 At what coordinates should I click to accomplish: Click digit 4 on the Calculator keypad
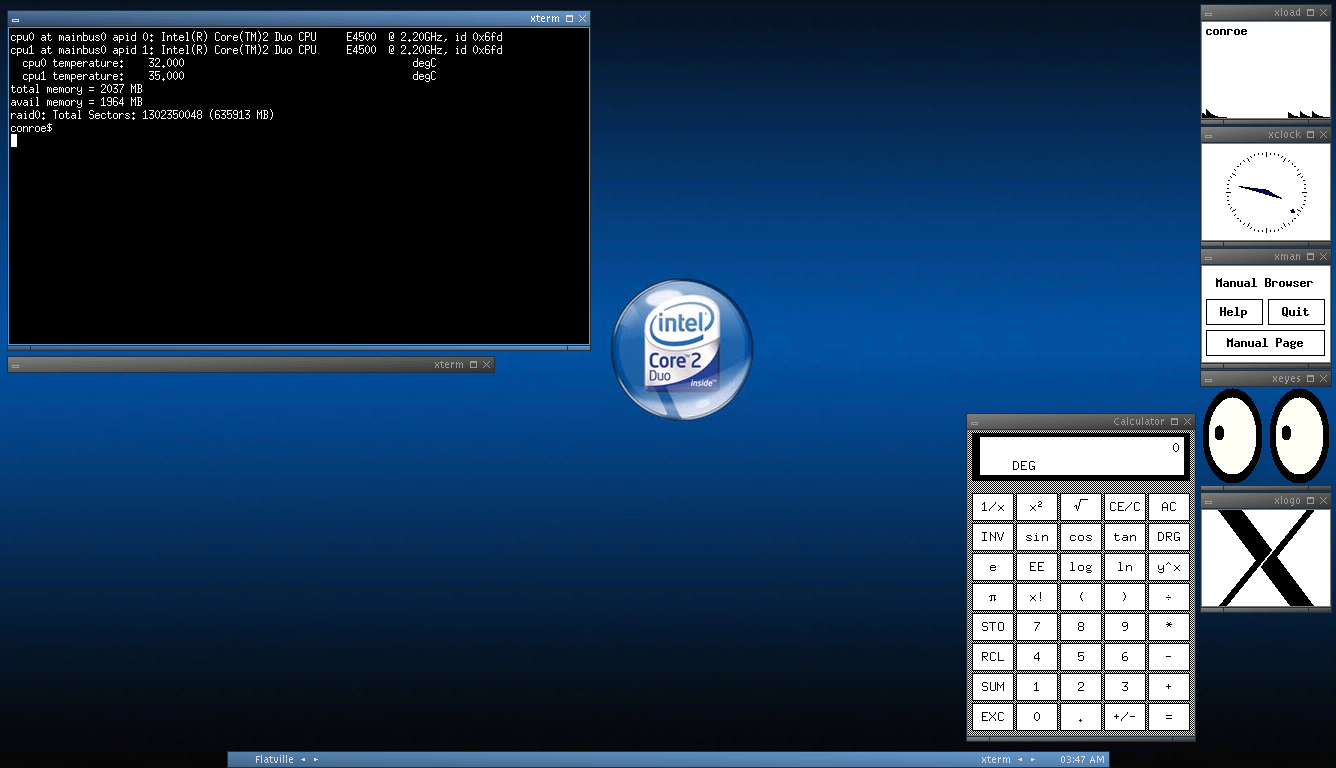pos(1037,657)
